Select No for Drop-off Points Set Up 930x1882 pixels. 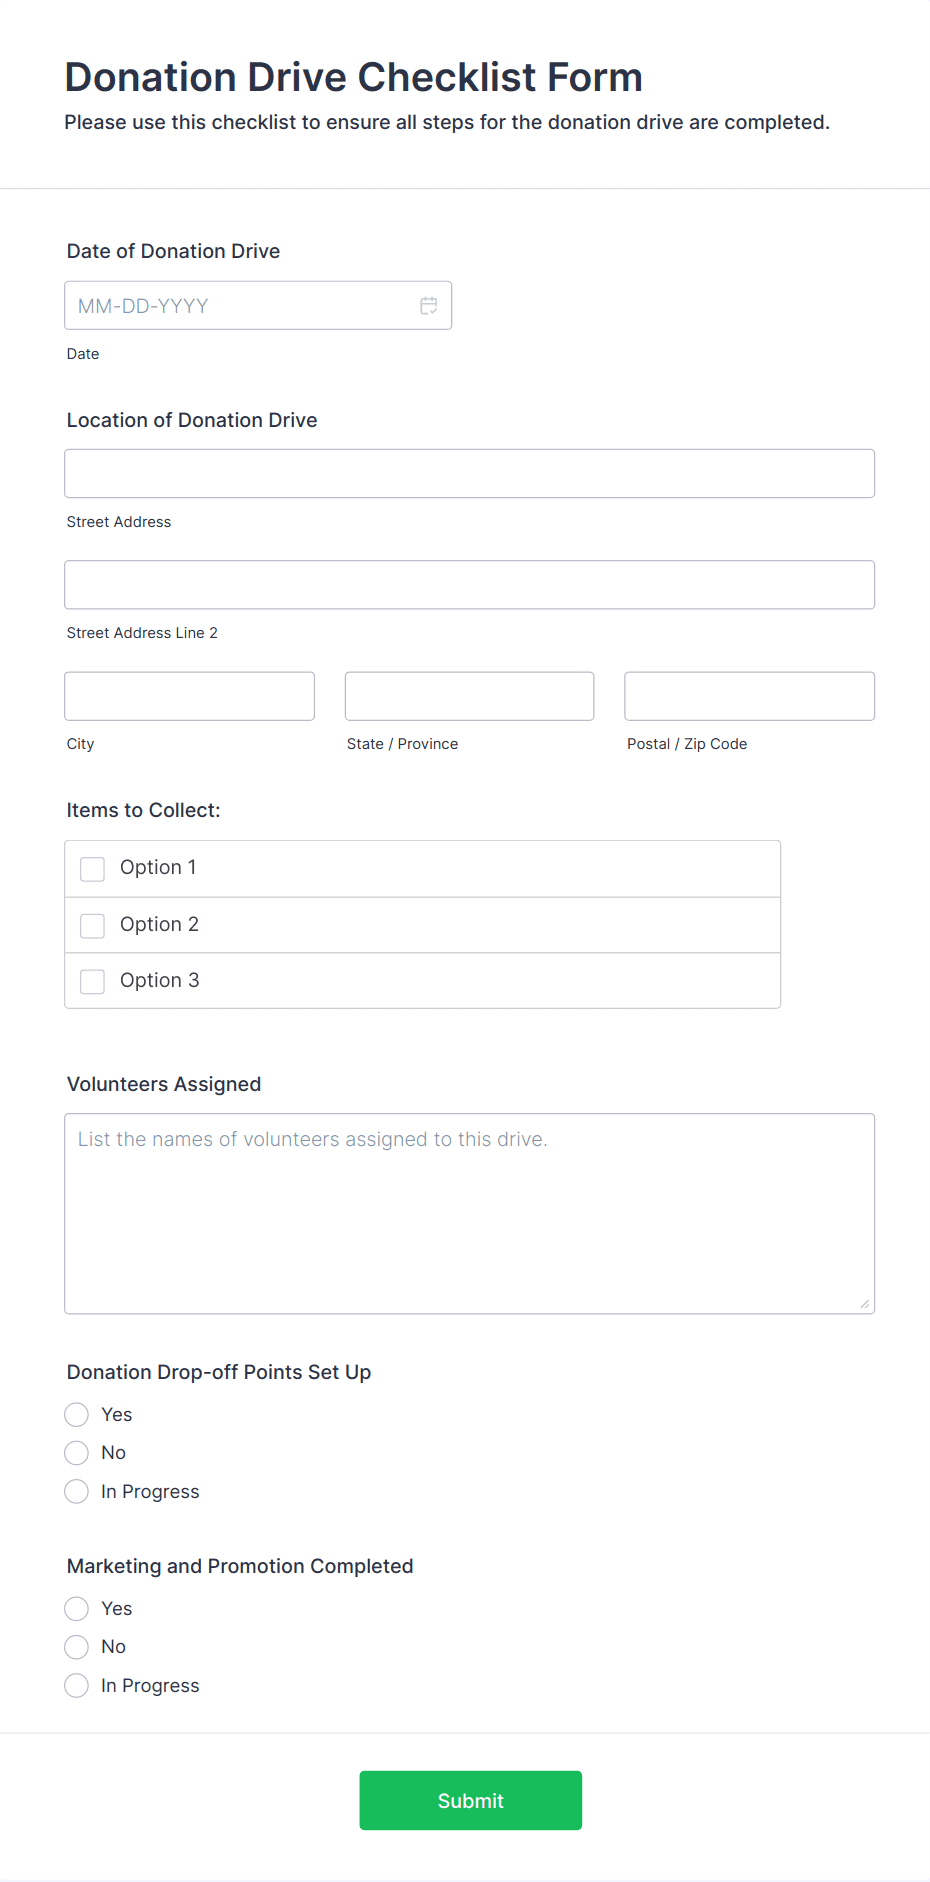pos(77,1453)
